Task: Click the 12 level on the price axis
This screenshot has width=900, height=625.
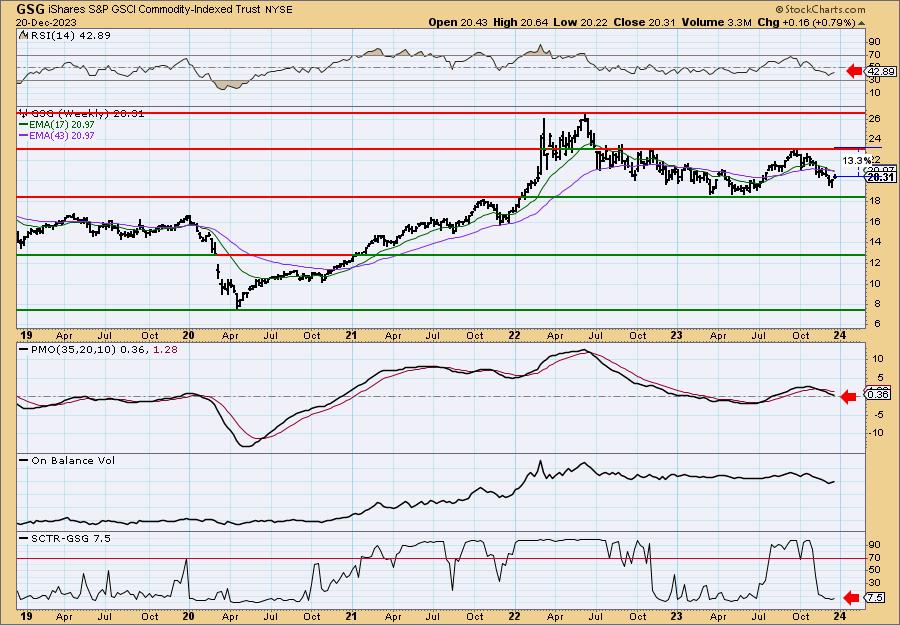Action: click(x=875, y=263)
